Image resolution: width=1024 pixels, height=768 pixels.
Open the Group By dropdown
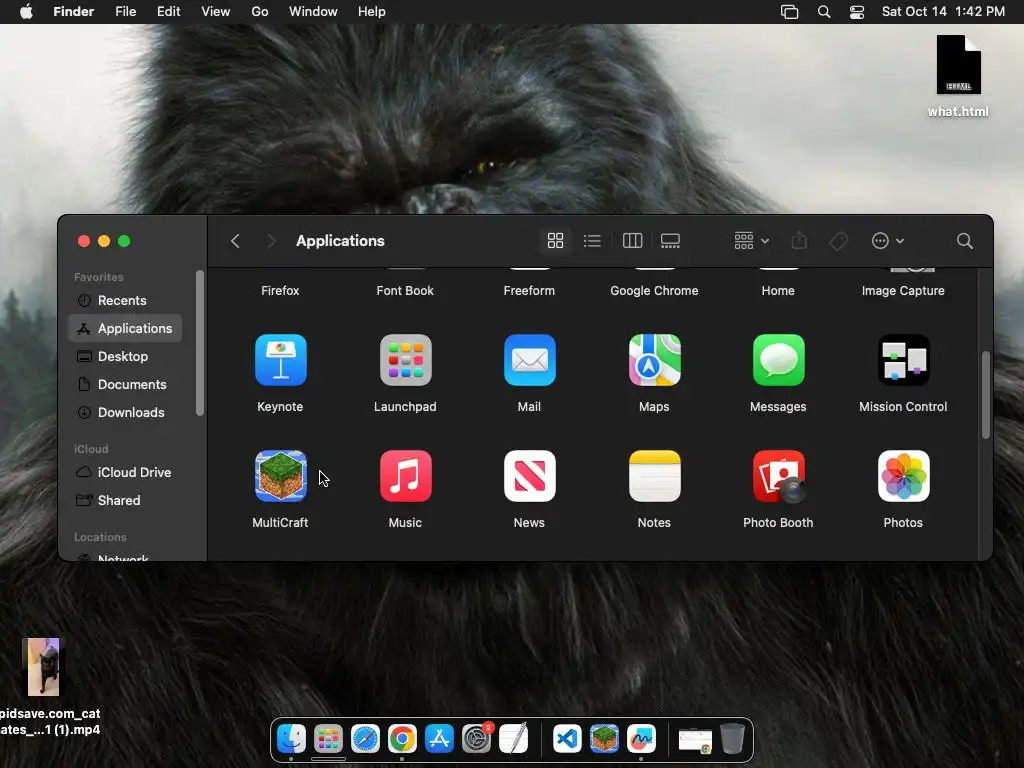pyautogui.click(x=751, y=241)
